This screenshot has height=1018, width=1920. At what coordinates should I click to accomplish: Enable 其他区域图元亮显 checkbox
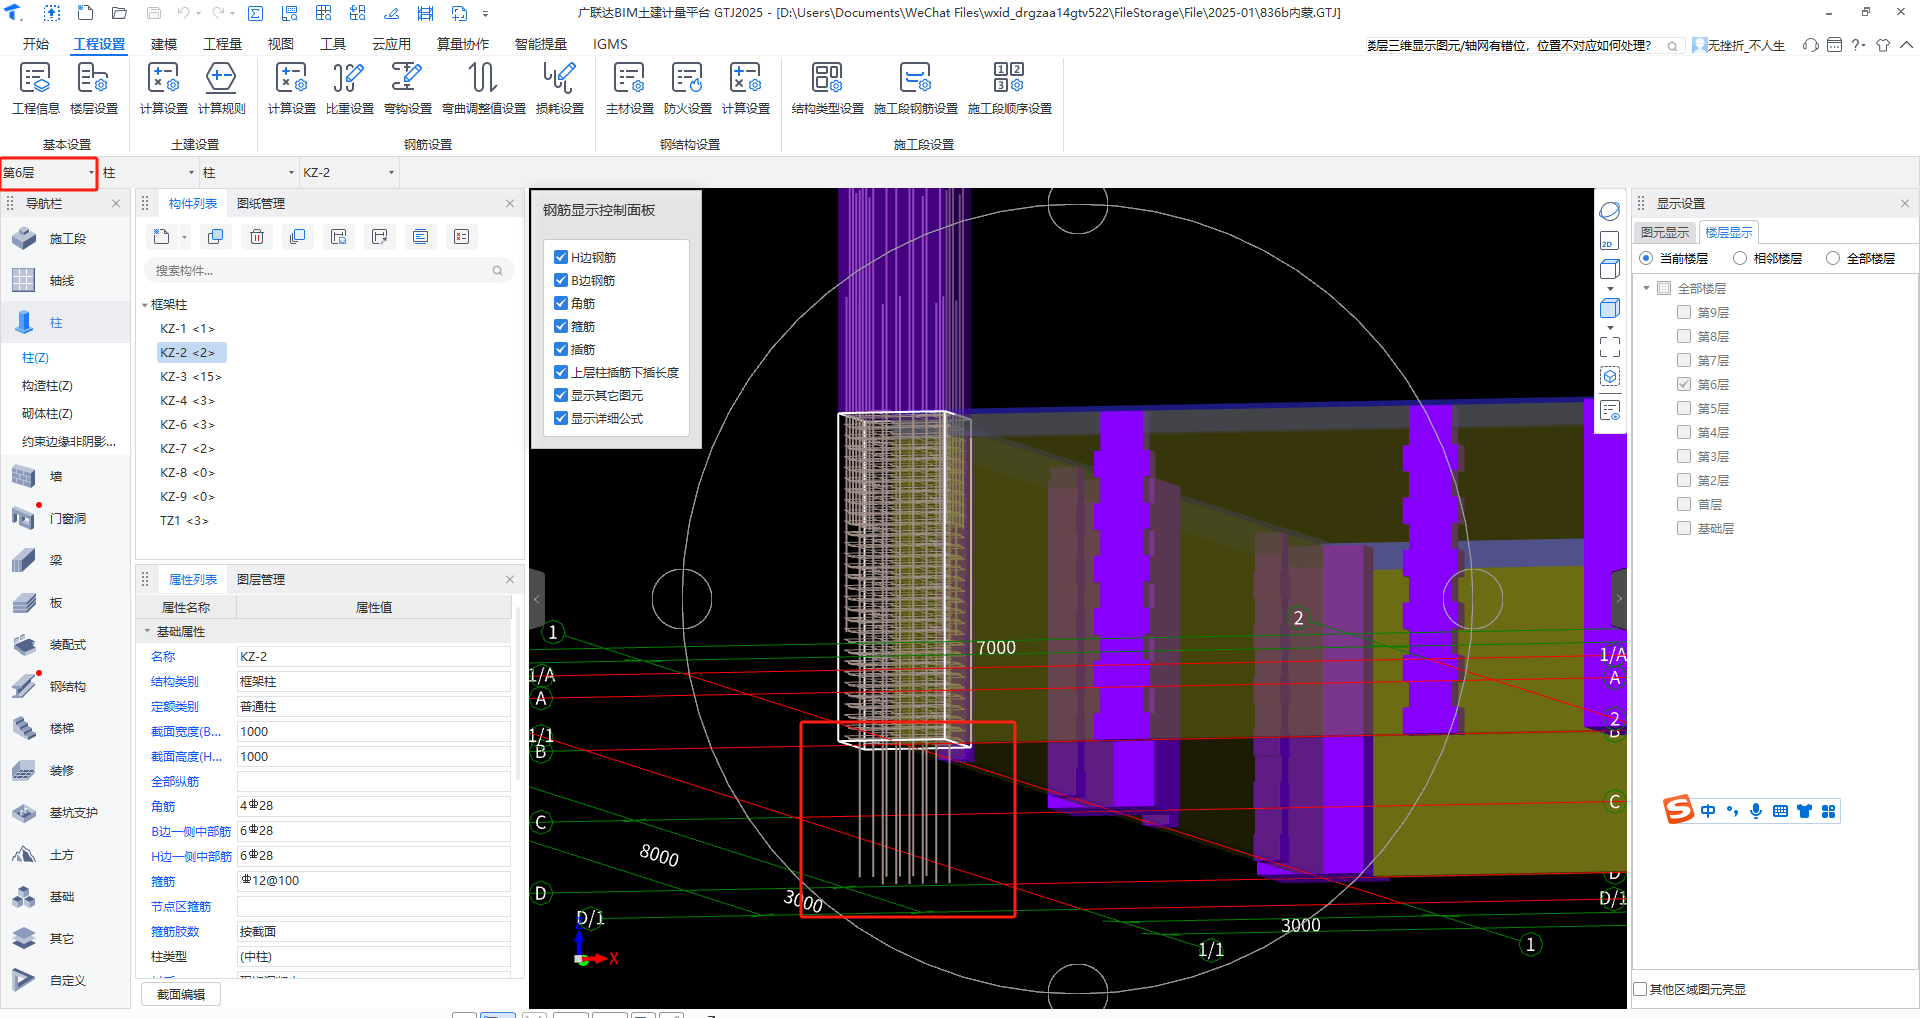(x=1640, y=989)
